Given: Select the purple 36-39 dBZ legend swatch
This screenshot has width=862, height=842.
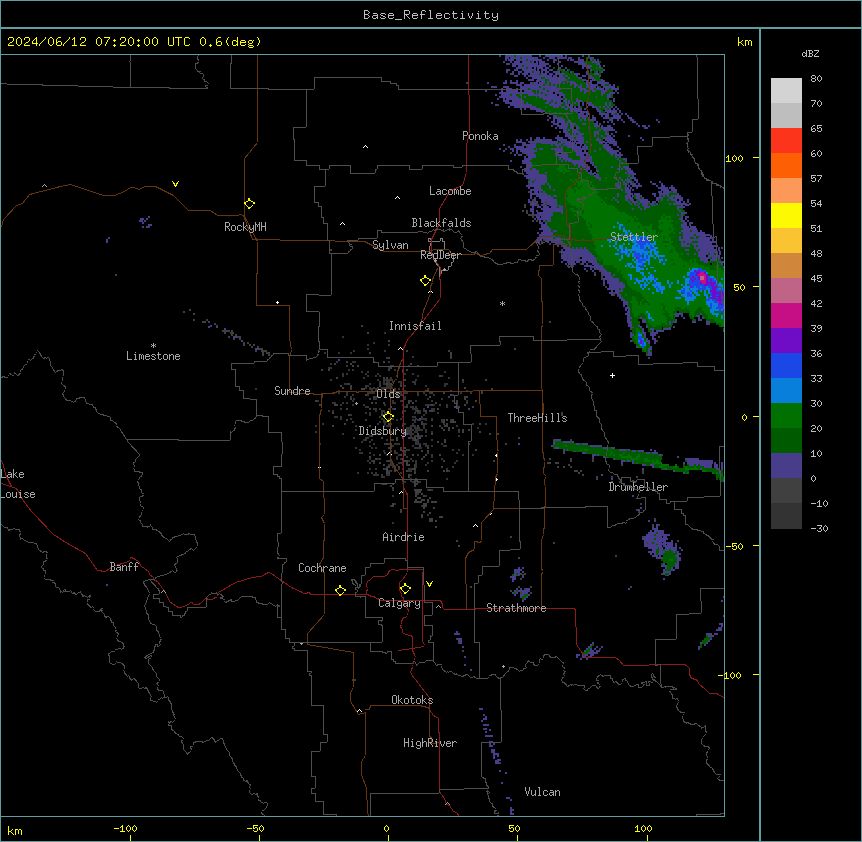Looking at the screenshot, I should point(786,340).
